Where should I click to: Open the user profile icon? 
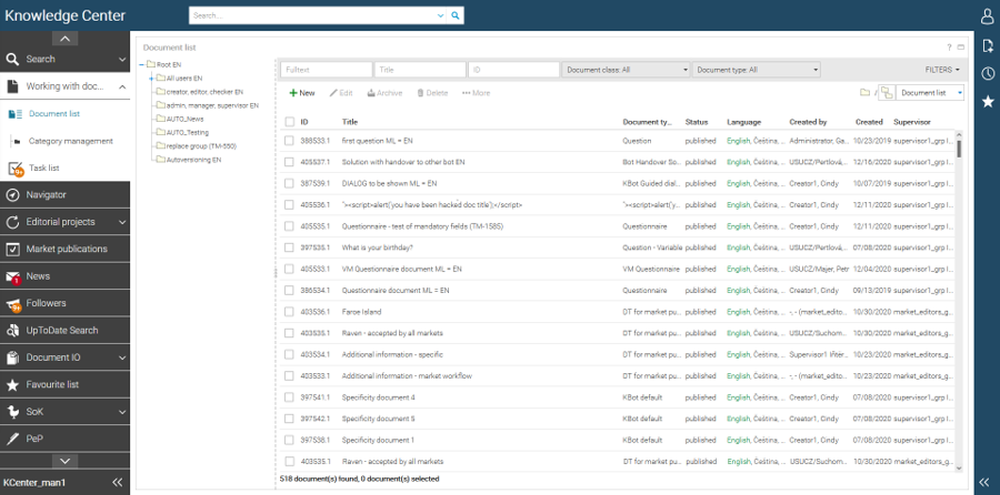[x=987, y=17]
